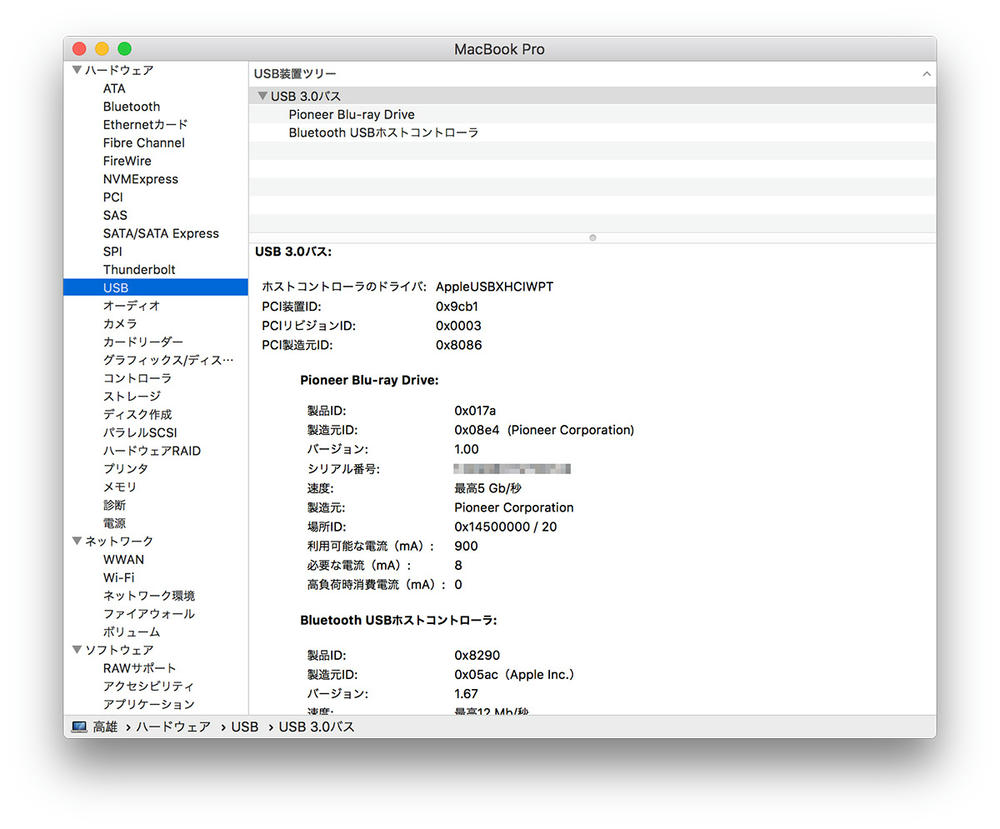Select PCI in the sidebar
Viewport: 1000px width, 829px height.
point(113,197)
